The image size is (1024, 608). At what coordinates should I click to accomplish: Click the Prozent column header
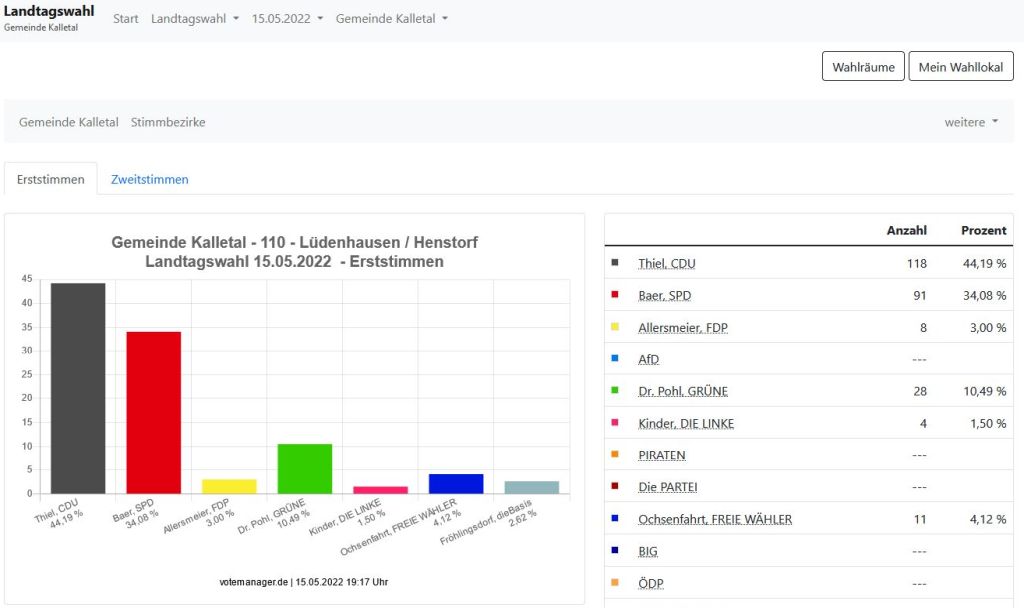[984, 230]
